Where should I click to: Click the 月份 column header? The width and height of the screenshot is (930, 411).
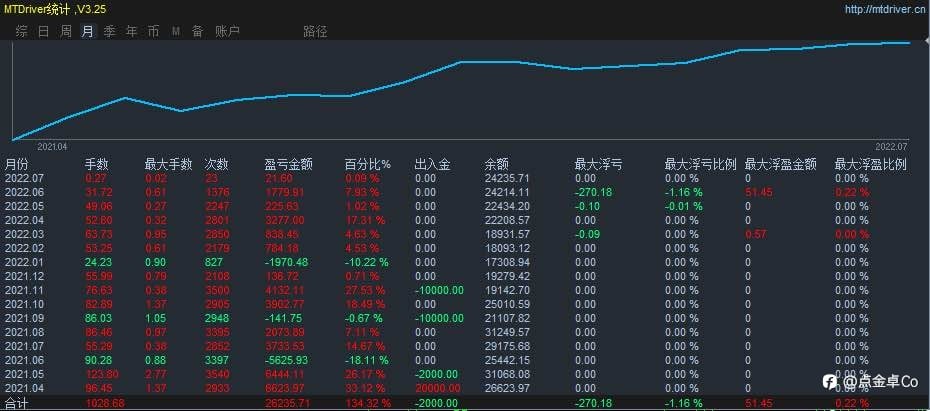click(17, 164)
